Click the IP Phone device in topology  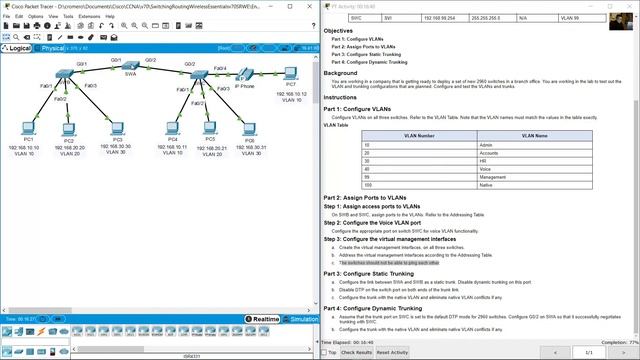click(244, 75)
